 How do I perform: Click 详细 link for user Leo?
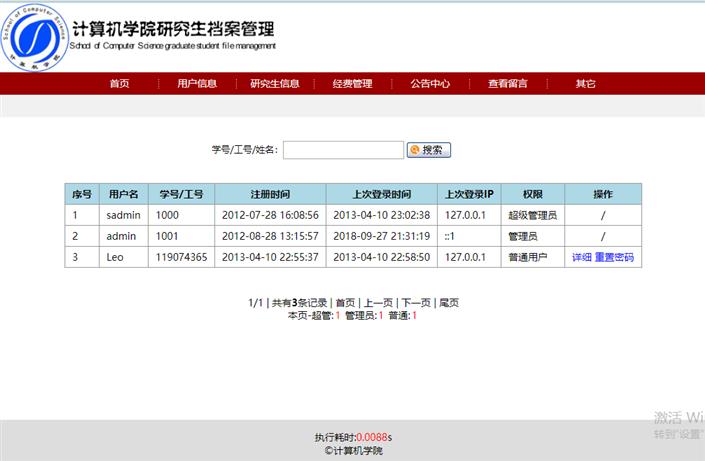coord(581,258)
